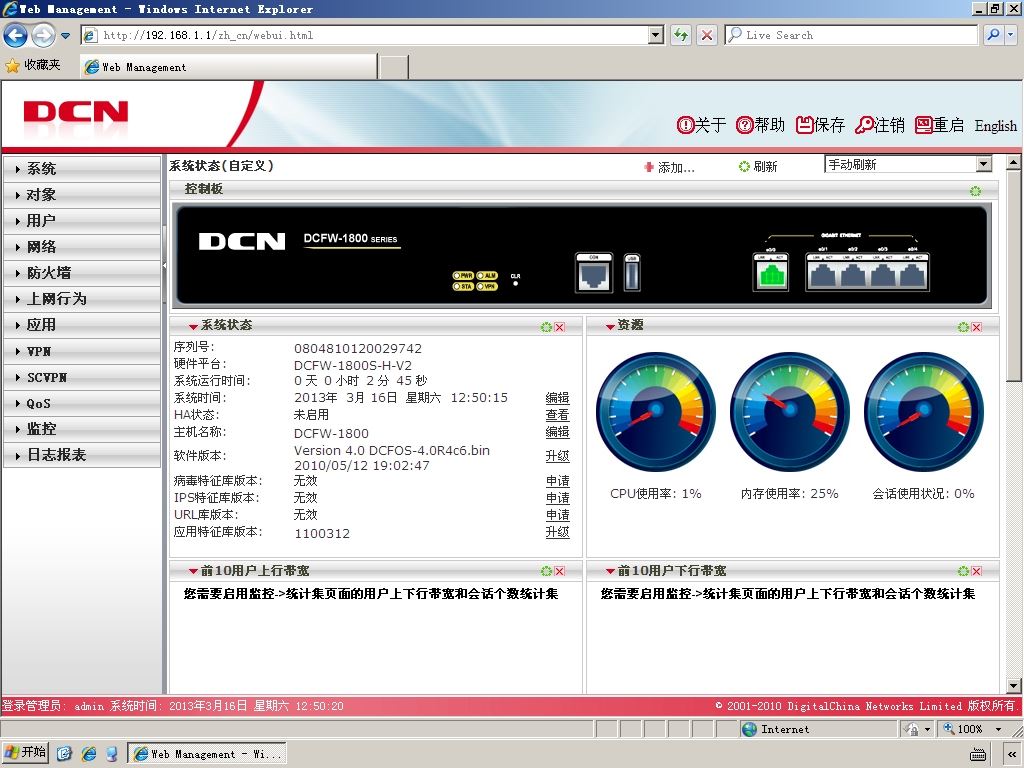Click the search magnifier button
Viewport: 1024px width, 768px height.
[993, 35]
